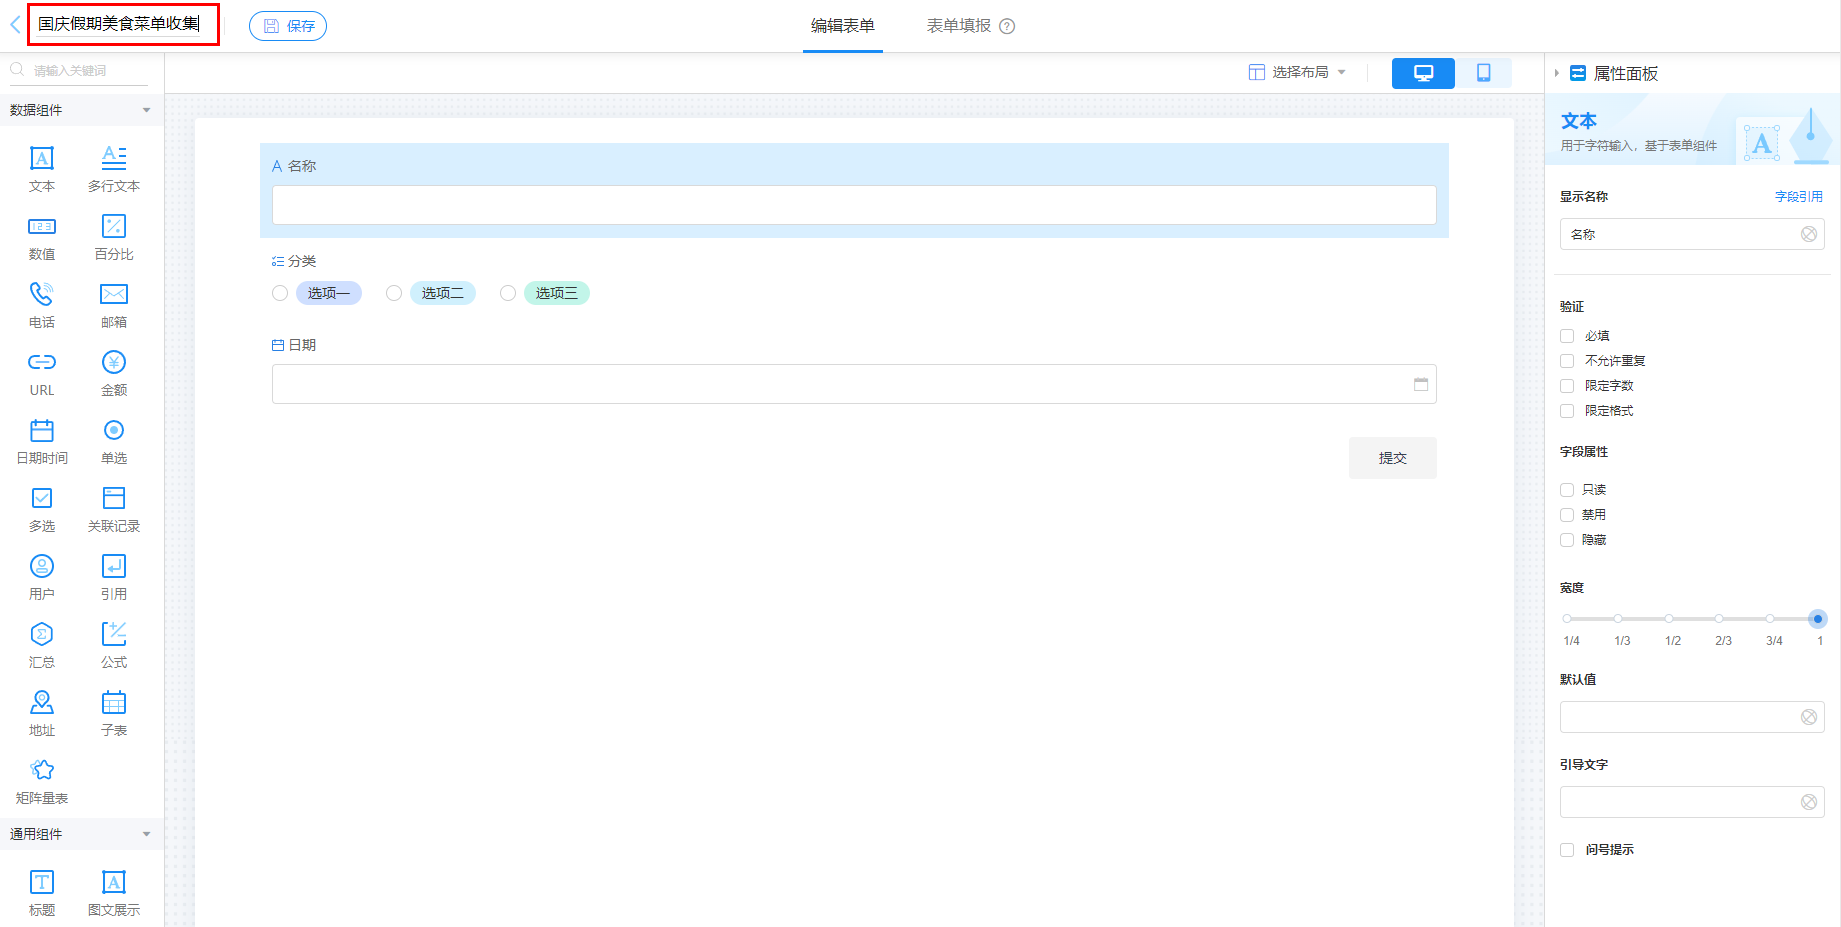Add a 引用 reference component

[114, 577]
